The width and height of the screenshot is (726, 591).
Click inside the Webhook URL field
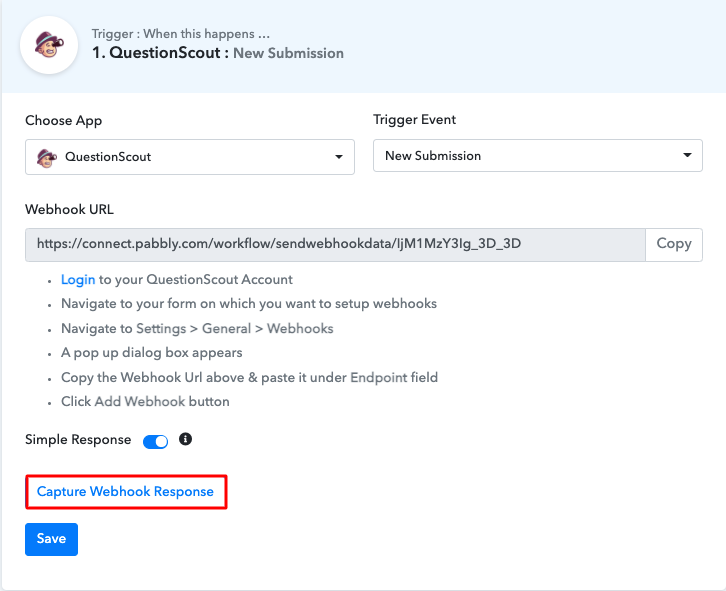pyautogui.click(x=335, y=244)
